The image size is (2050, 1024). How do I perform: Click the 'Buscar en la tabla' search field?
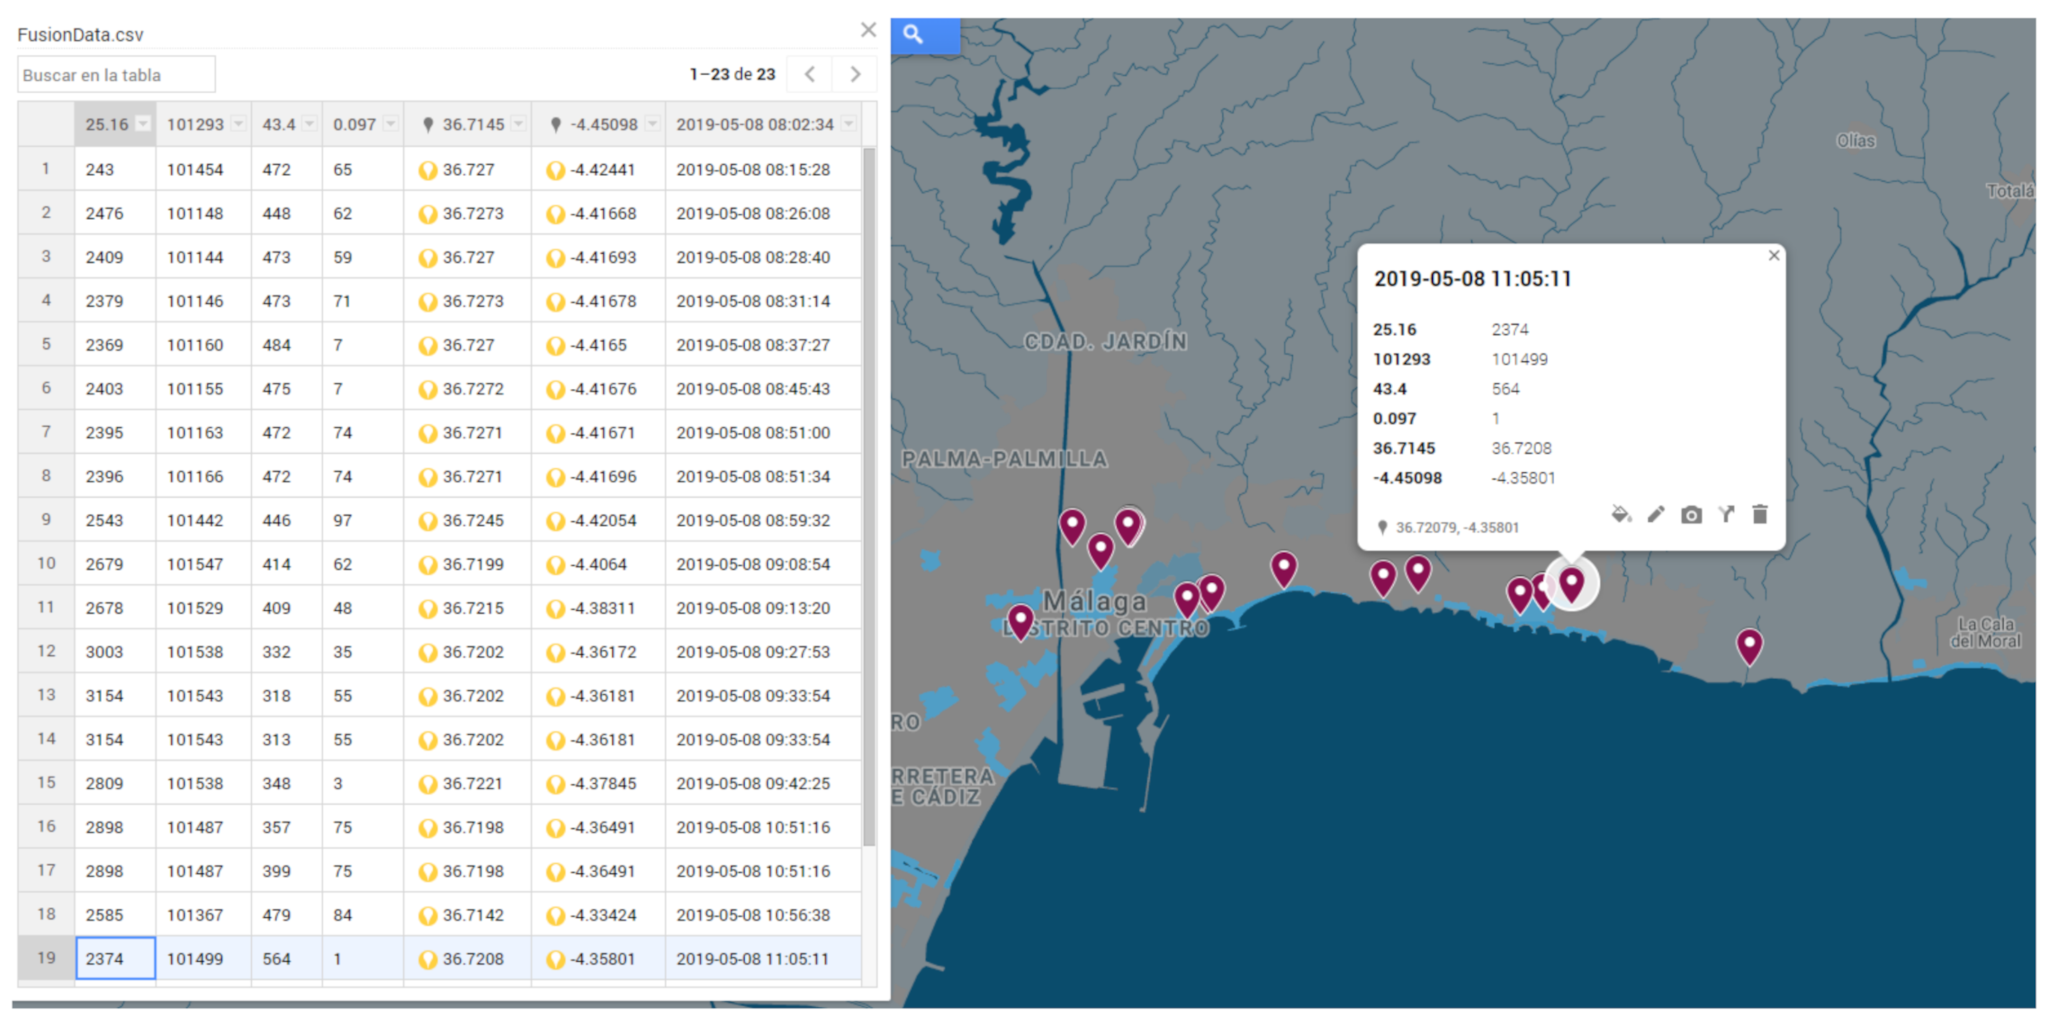click(116, 75)
